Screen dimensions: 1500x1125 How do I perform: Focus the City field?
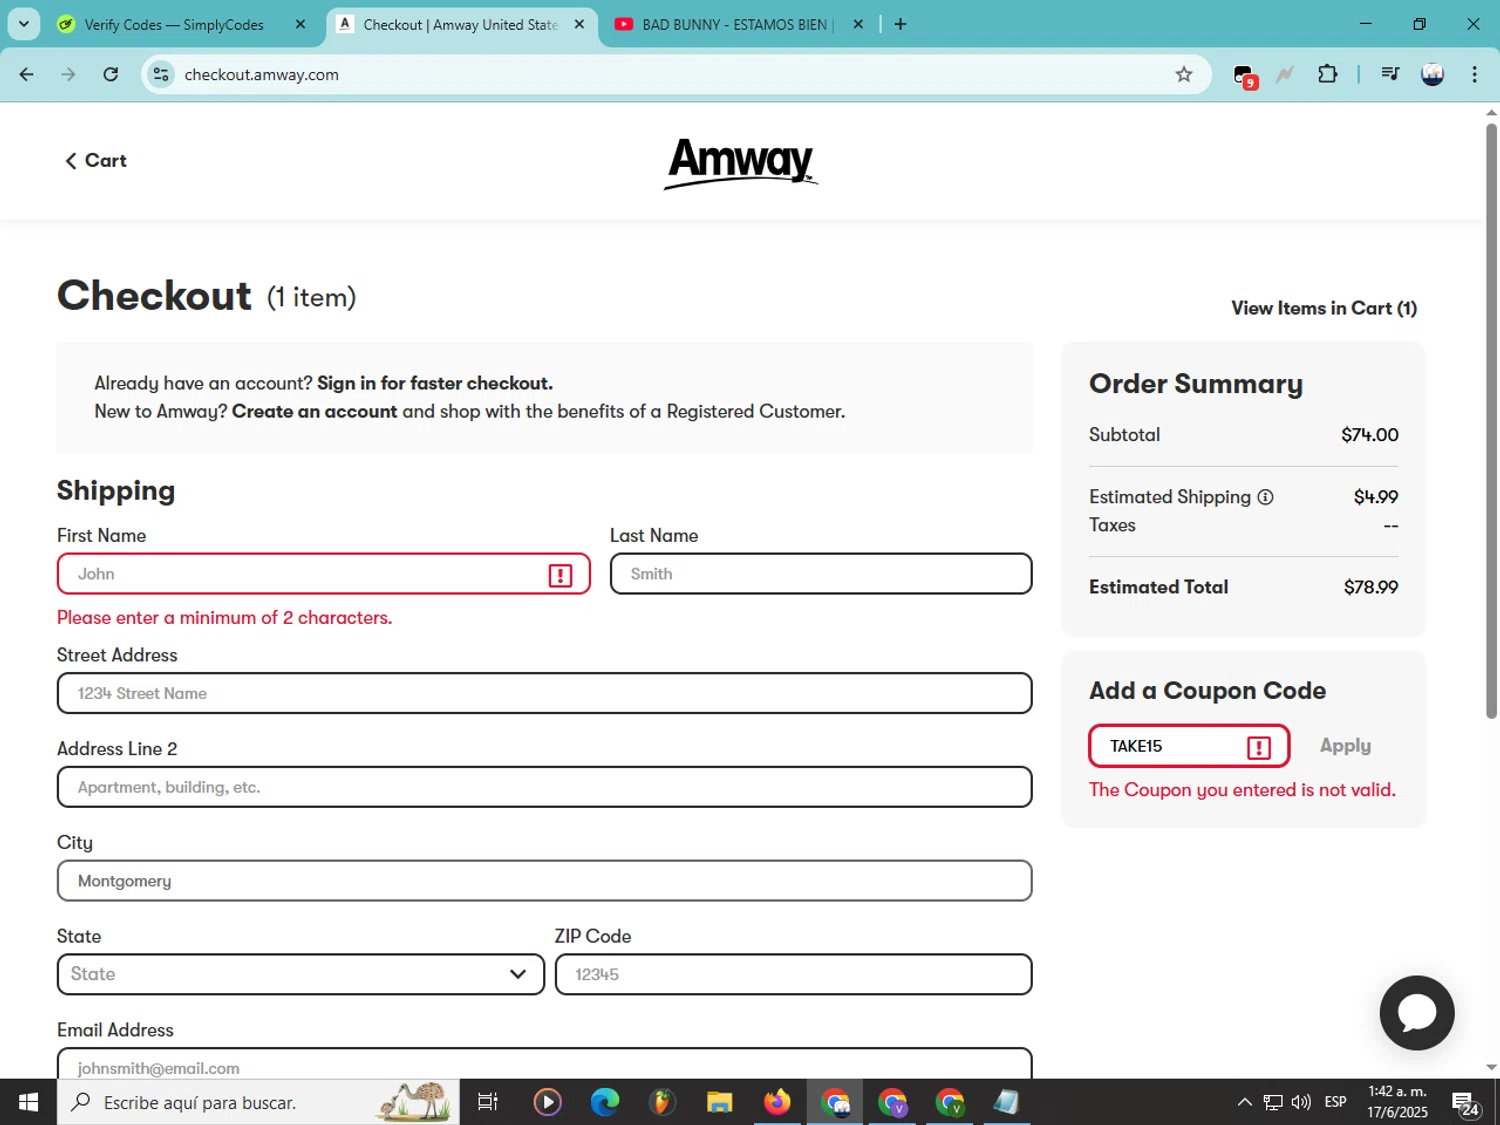[x=544, y=881]
